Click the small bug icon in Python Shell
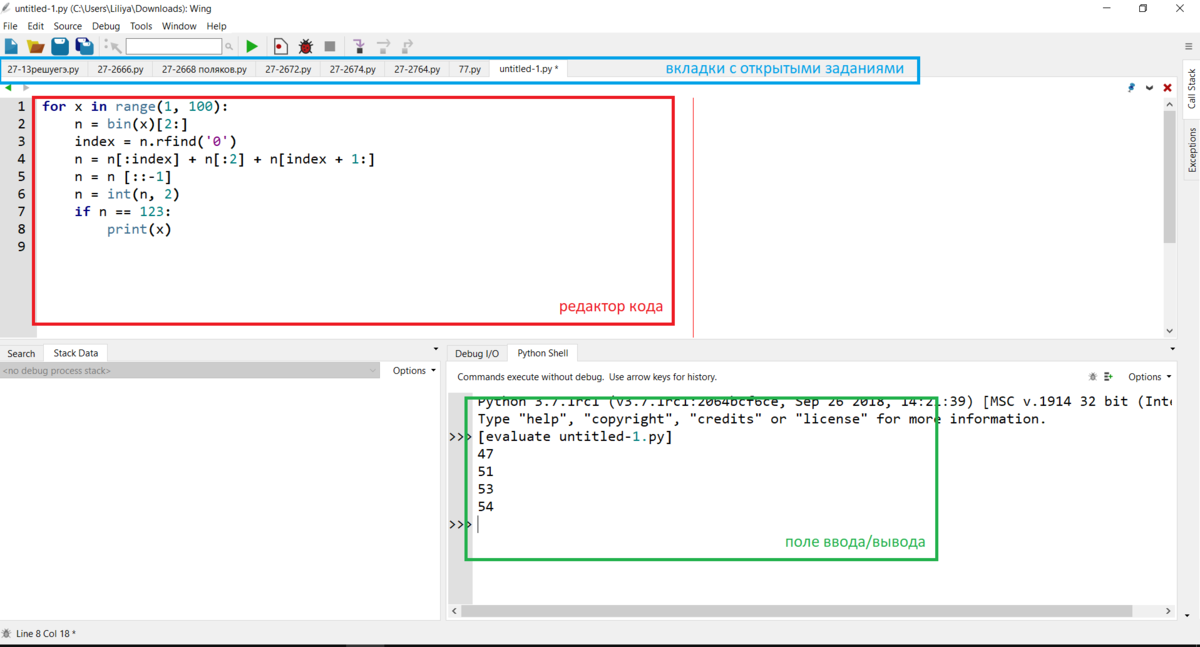Screen dimensions: 1200x647 [x=1093, y=377]
